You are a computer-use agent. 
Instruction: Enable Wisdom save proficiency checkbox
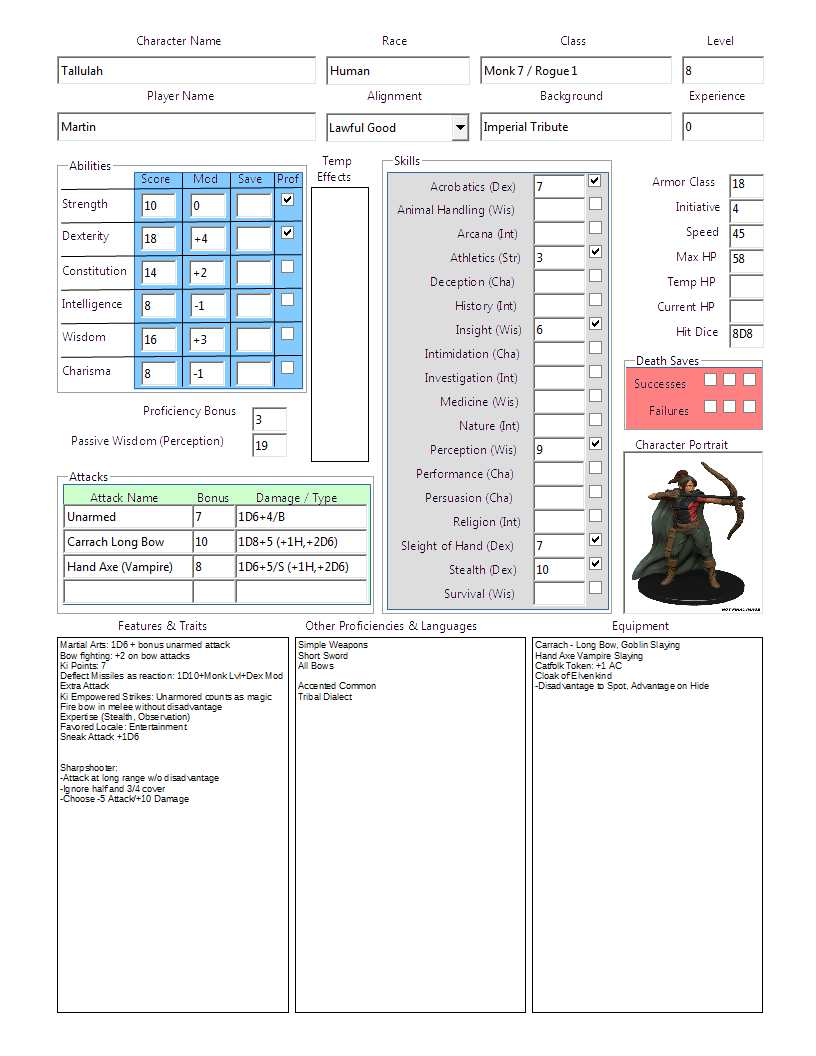pyautogui.click(x=287, y=333)
